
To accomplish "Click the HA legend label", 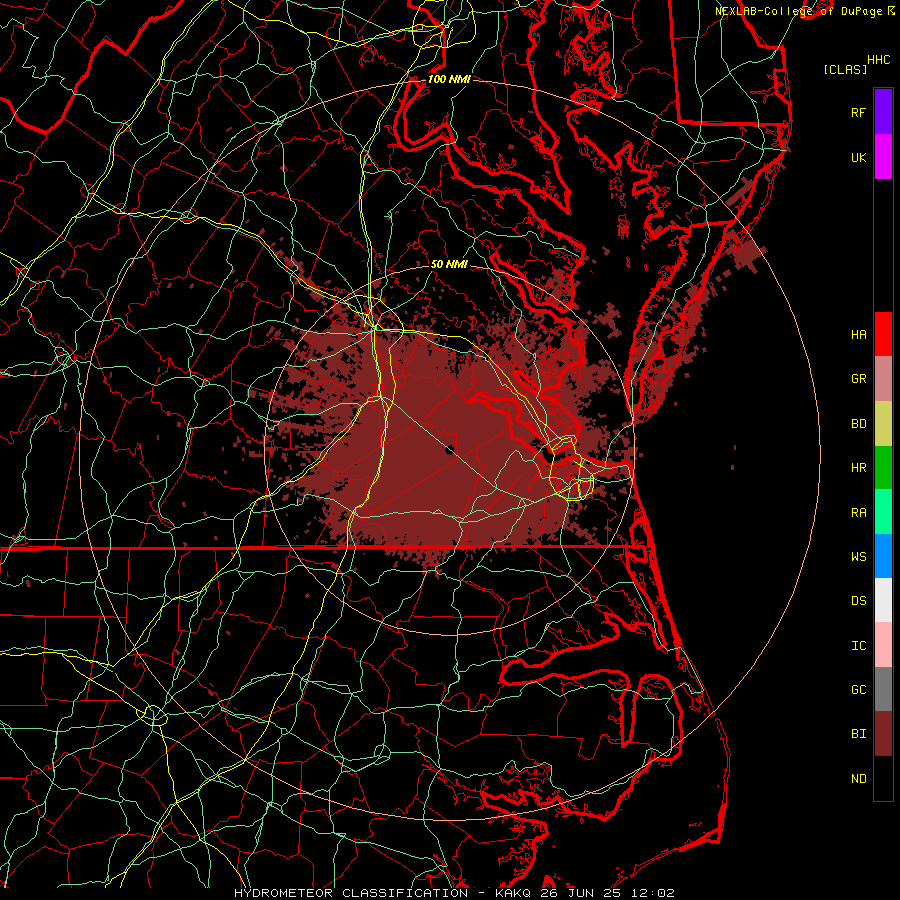I will [858, 335].
